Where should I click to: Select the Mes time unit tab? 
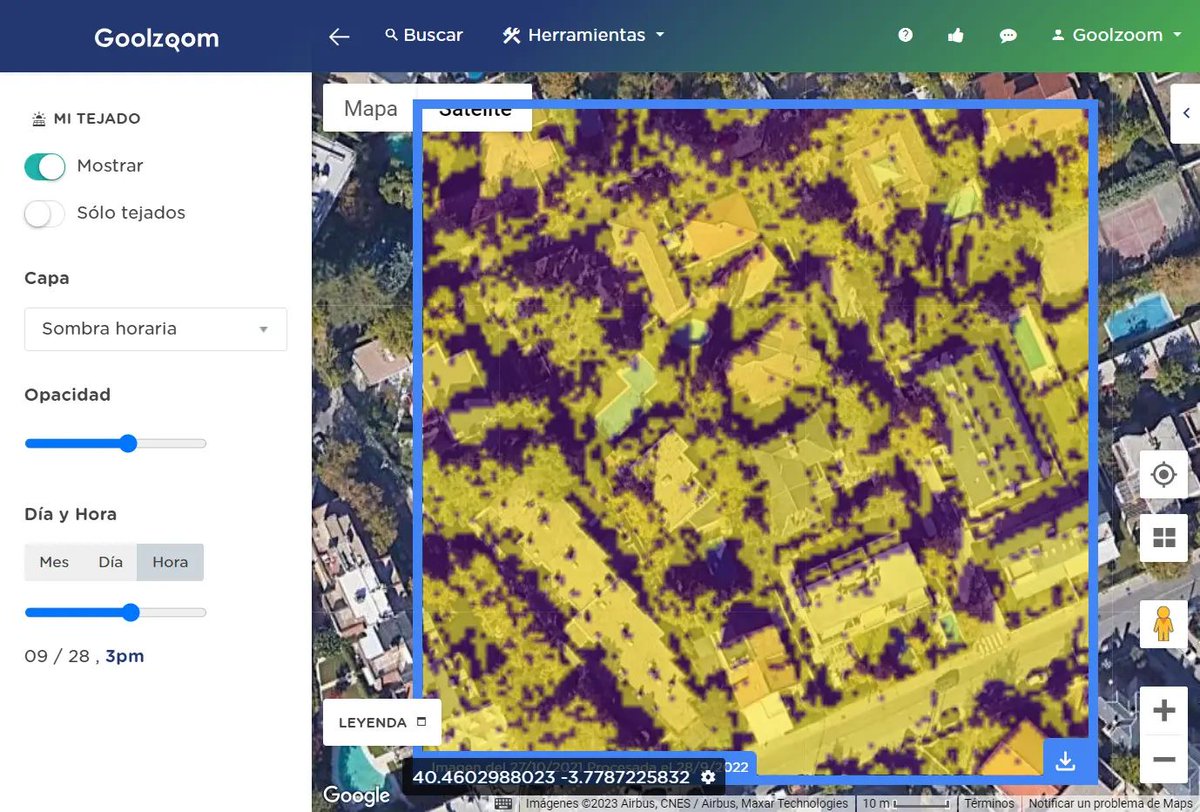(54, 562)
